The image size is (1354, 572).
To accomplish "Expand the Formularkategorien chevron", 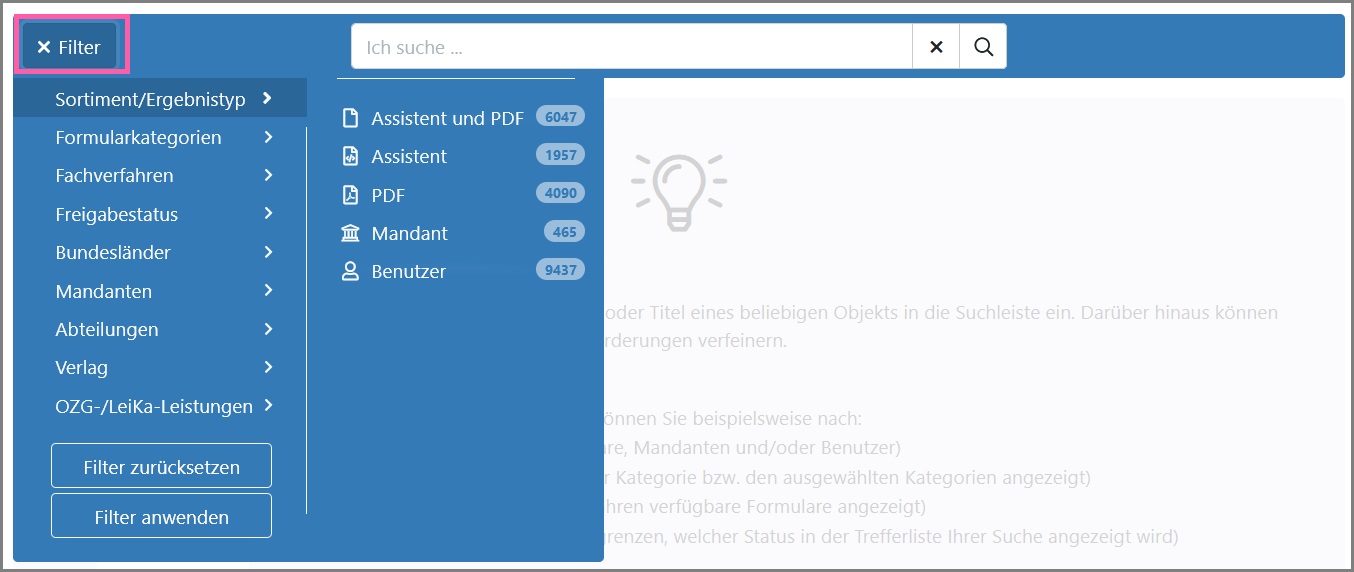I will [x=268, y=137].
